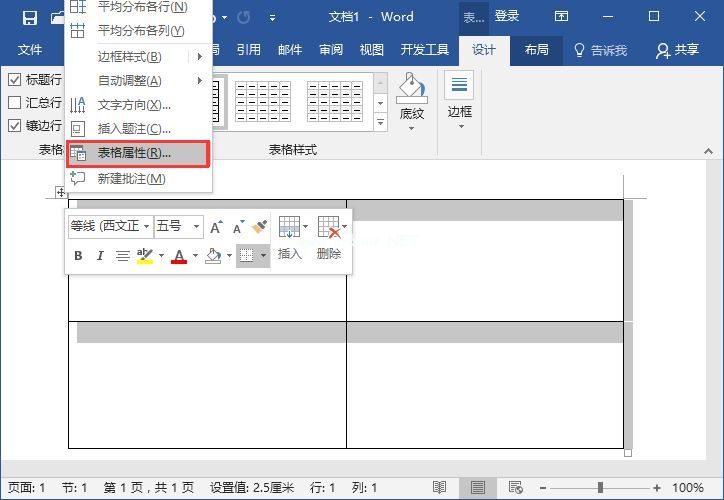Click the Save icon in title bar
Viewport: 724px width, 500px height.
click(29, 17)
